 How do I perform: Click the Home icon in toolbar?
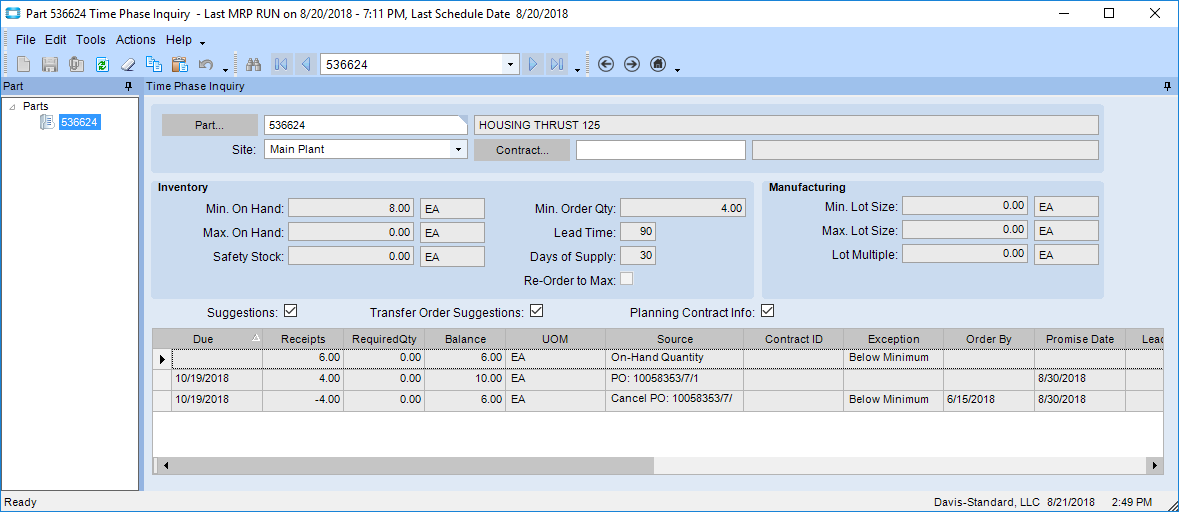658,65
